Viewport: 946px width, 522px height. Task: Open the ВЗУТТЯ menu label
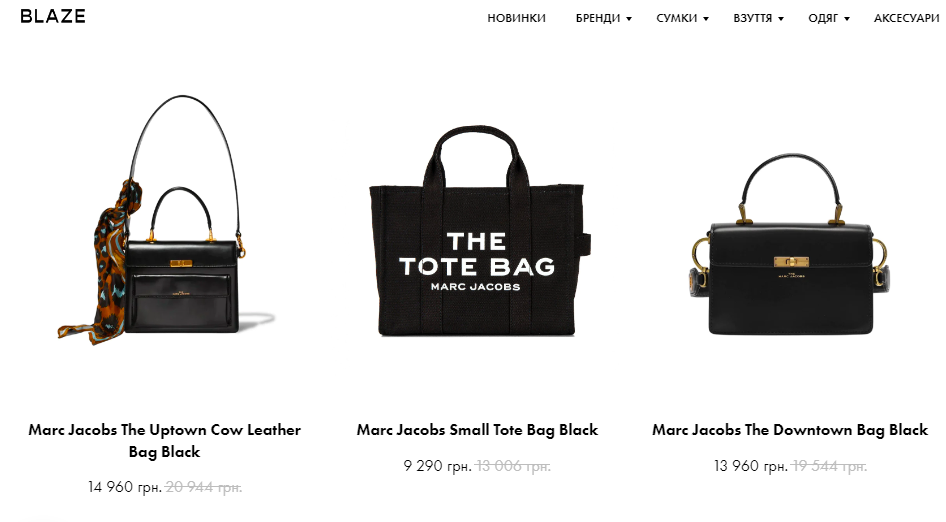coord(752,18)
